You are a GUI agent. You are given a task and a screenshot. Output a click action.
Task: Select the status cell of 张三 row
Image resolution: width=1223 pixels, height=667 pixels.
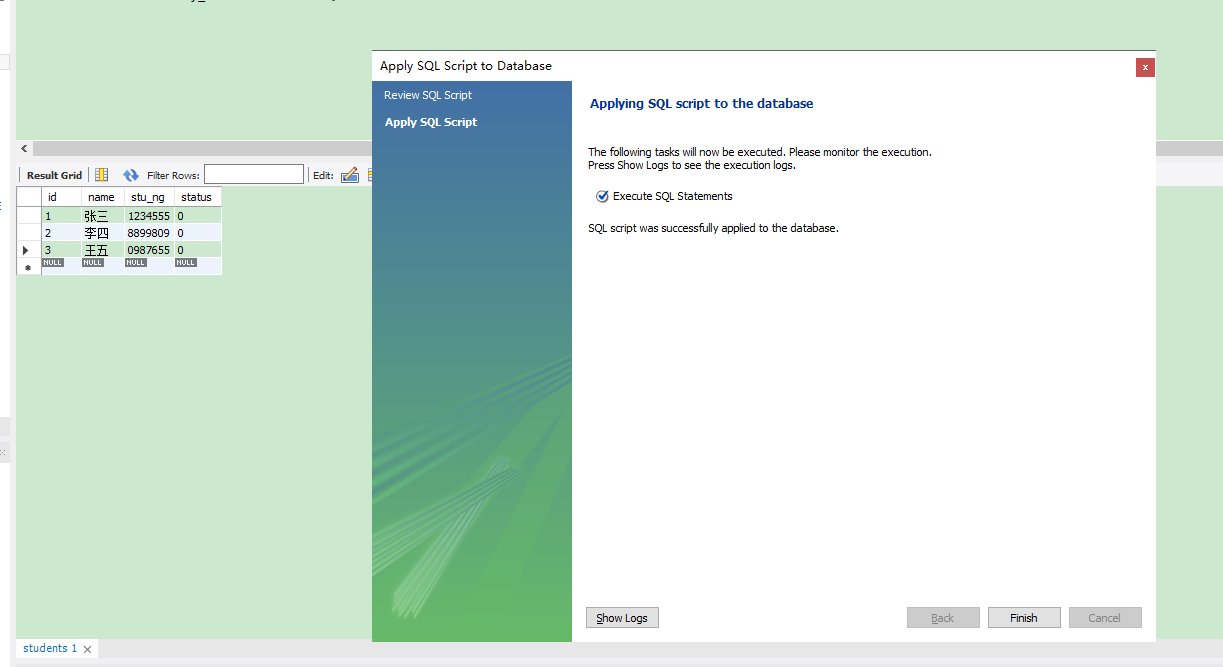[x=197, y=216]
